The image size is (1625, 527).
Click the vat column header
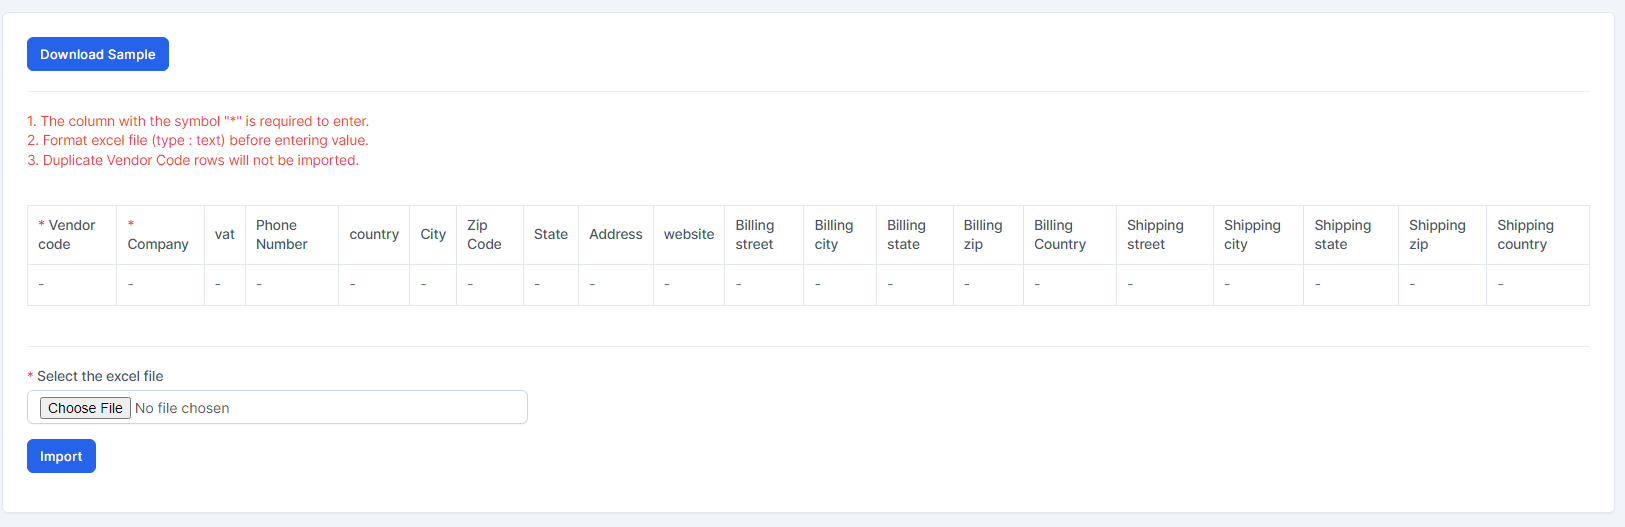click(225, 235)
